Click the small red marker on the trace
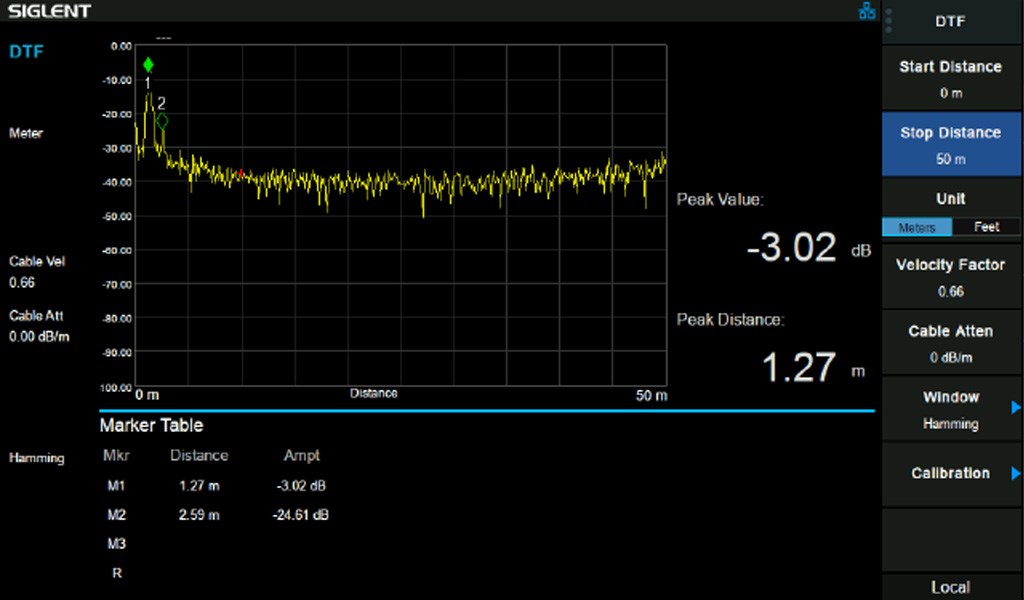 241,174
